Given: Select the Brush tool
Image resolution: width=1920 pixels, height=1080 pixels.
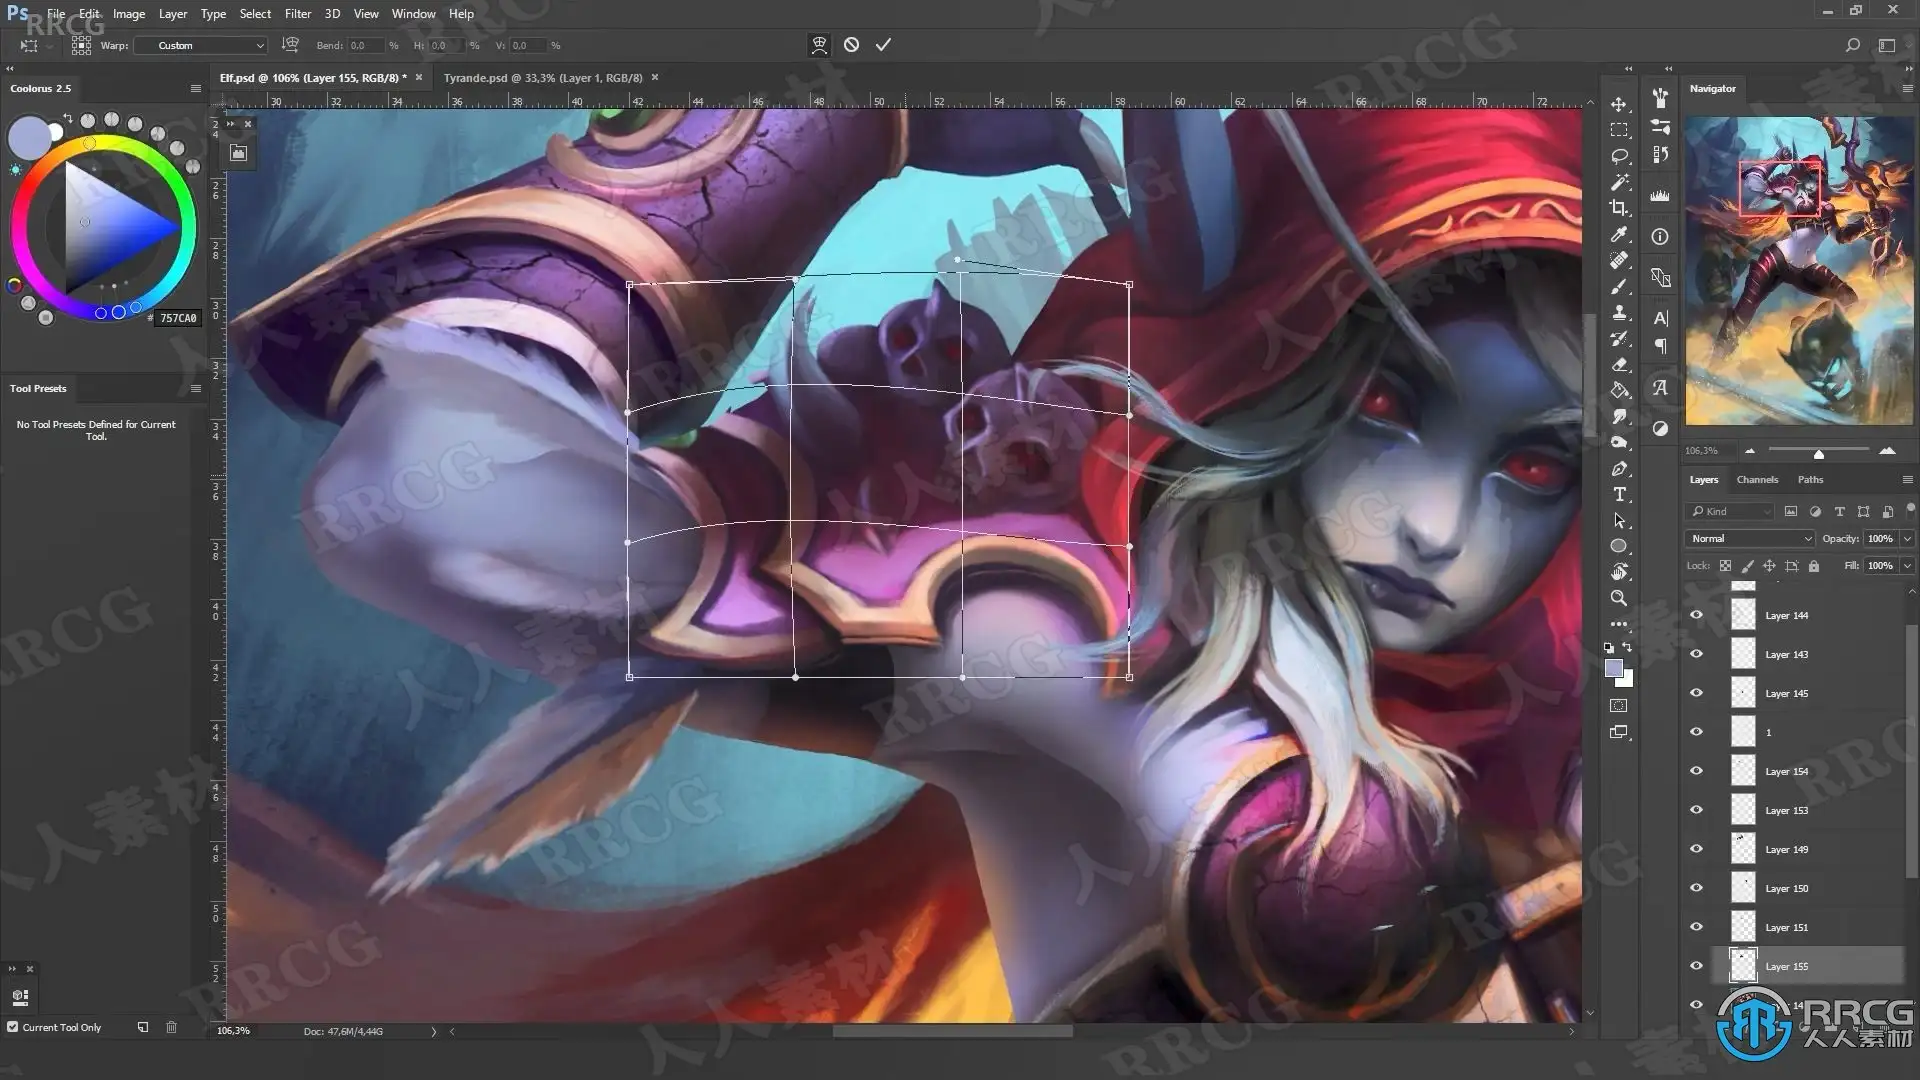Looking at the screenshot, I should point(1619,286).
